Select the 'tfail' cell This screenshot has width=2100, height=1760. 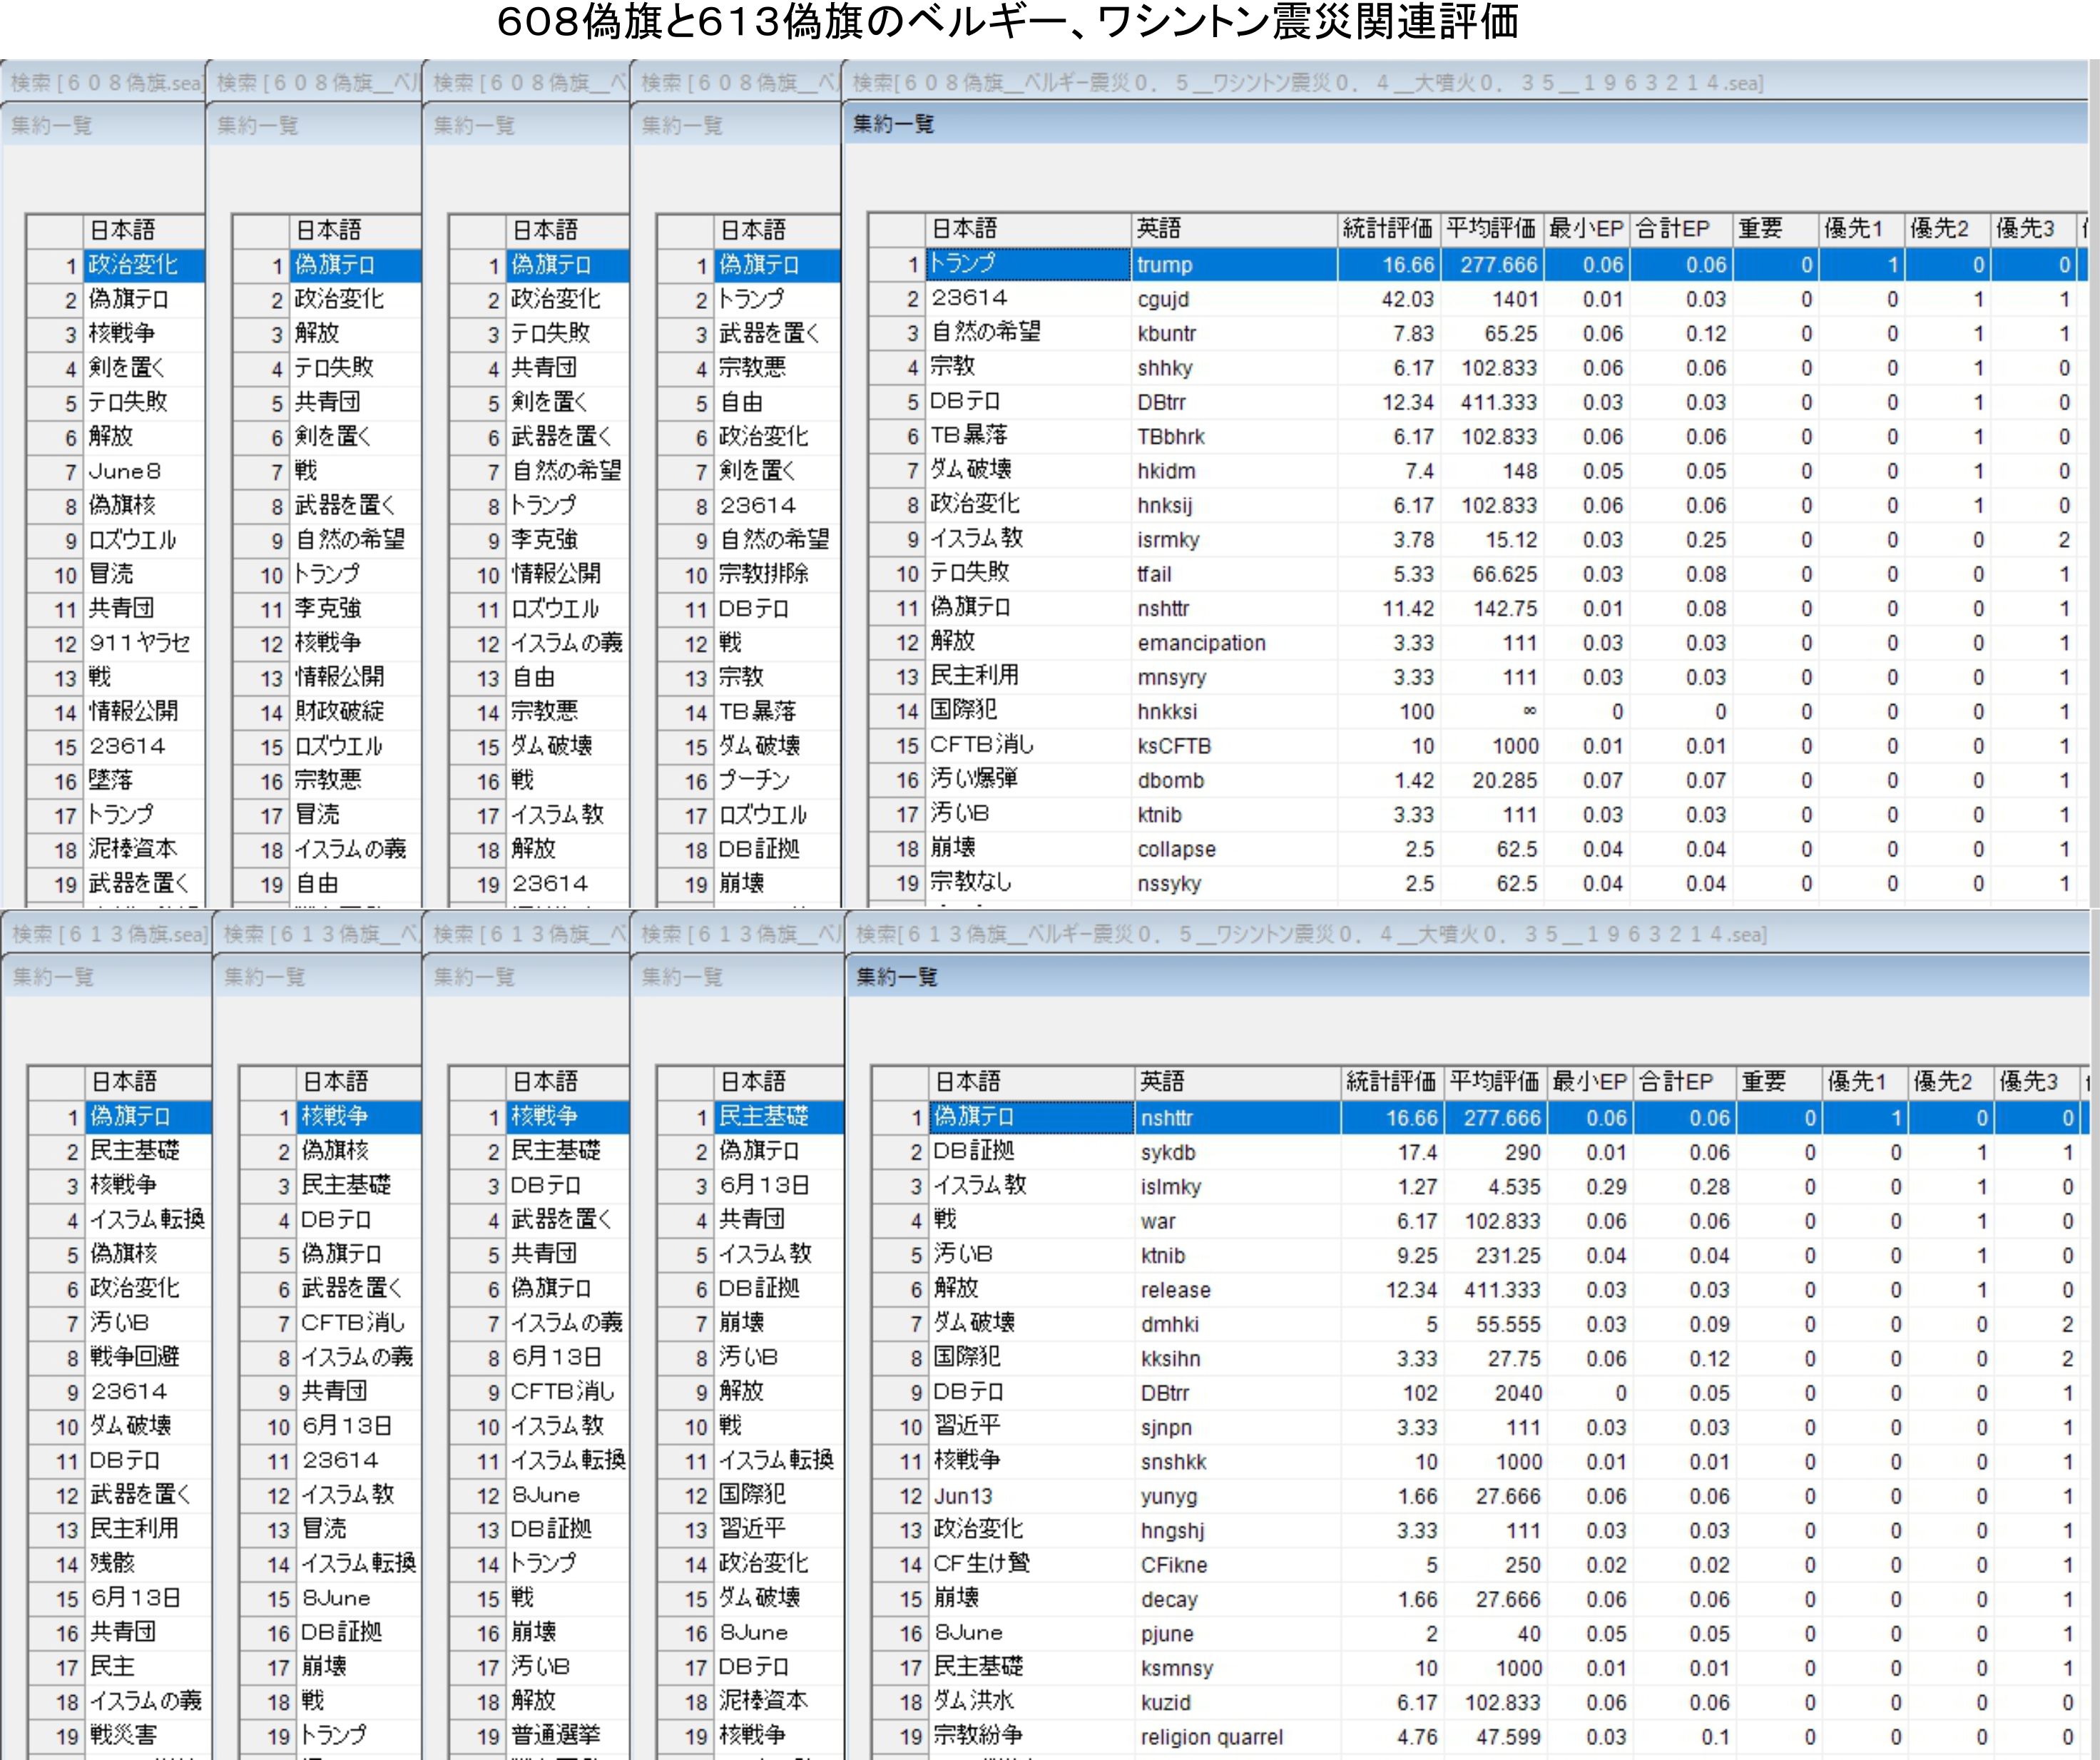tap(1234, 574)
